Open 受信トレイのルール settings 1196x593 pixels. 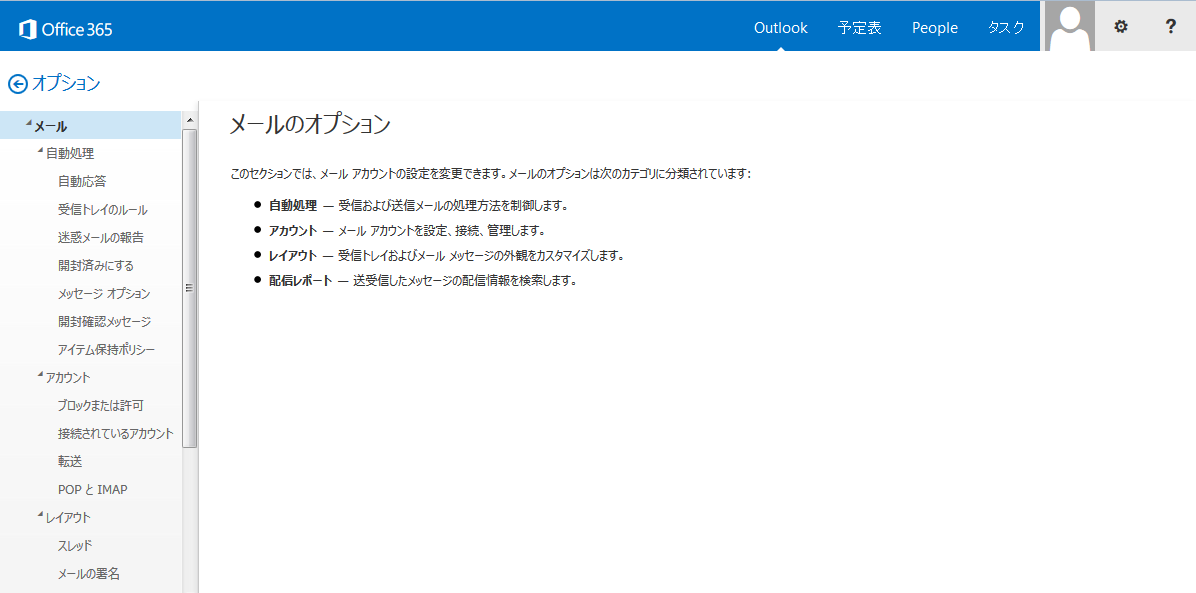coord(102,209)
